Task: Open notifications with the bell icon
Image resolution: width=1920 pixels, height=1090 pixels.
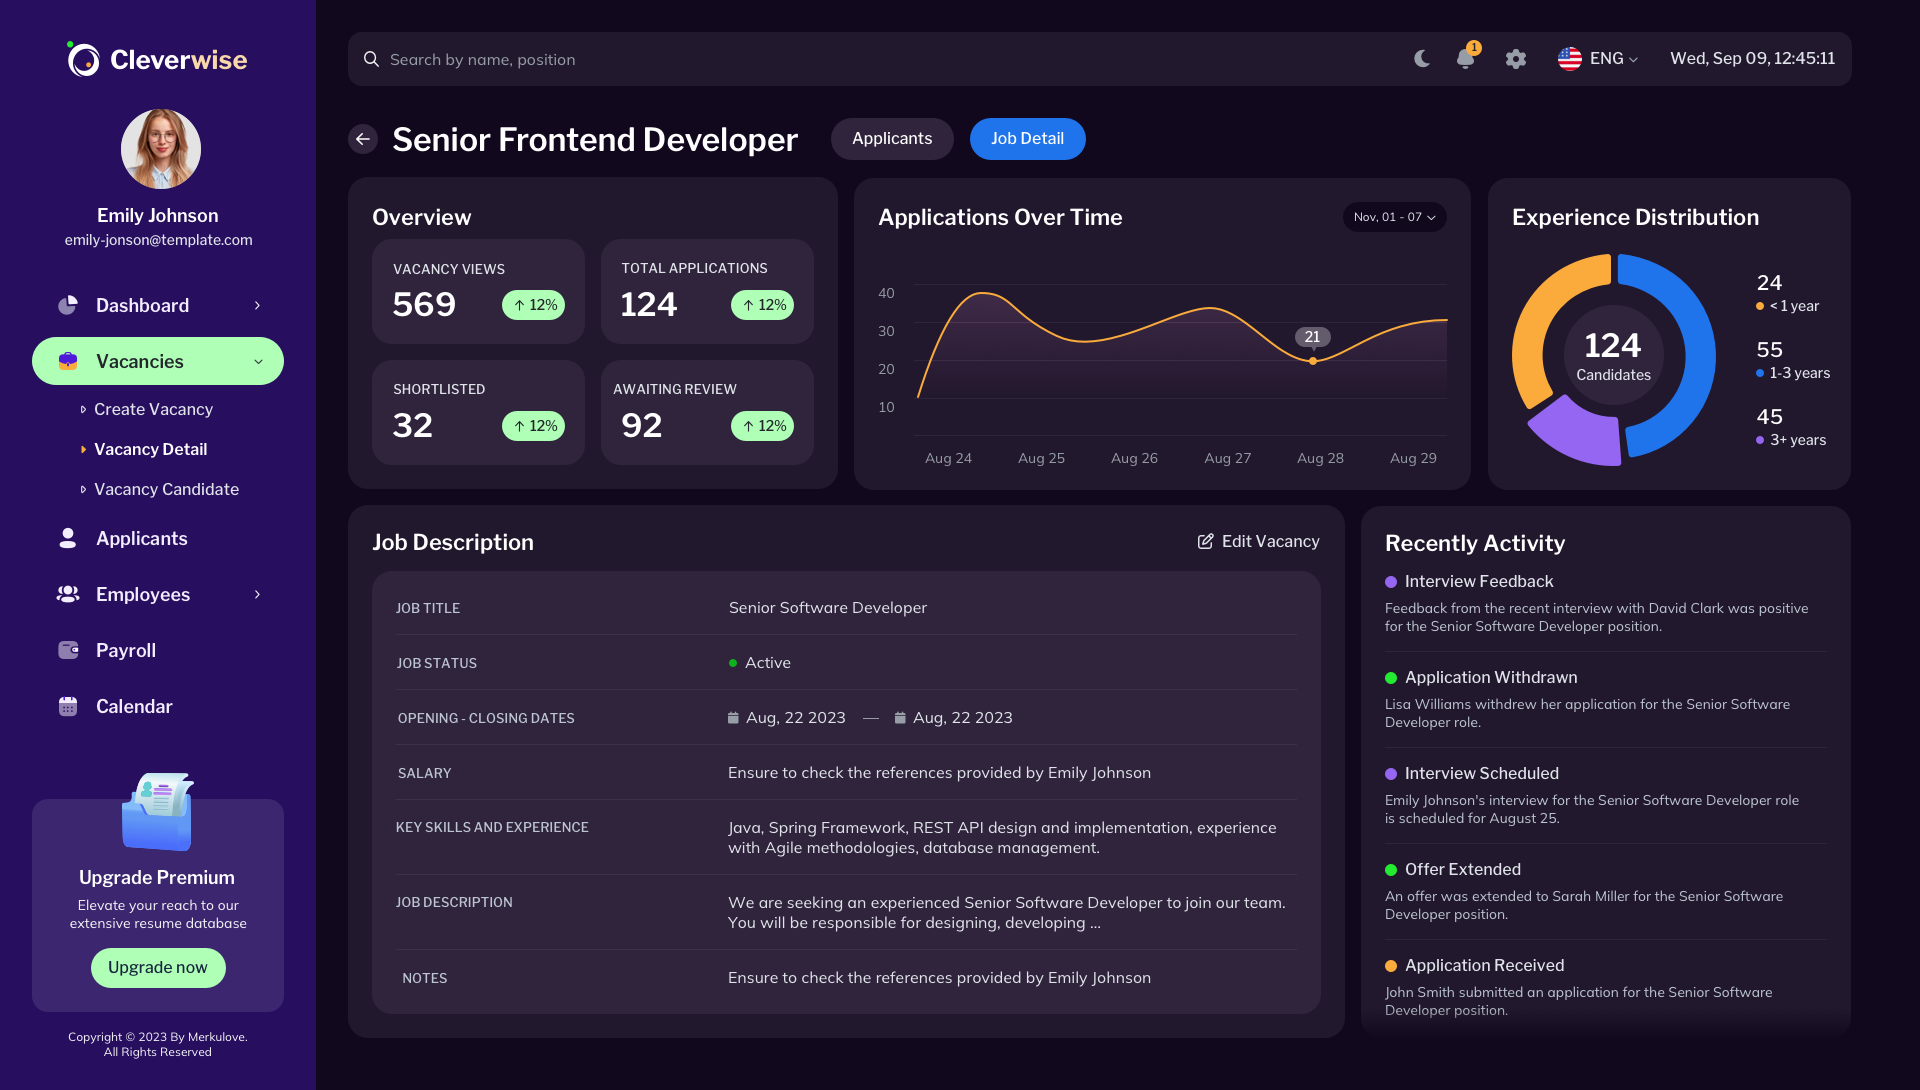Action: click(1465, 60)
